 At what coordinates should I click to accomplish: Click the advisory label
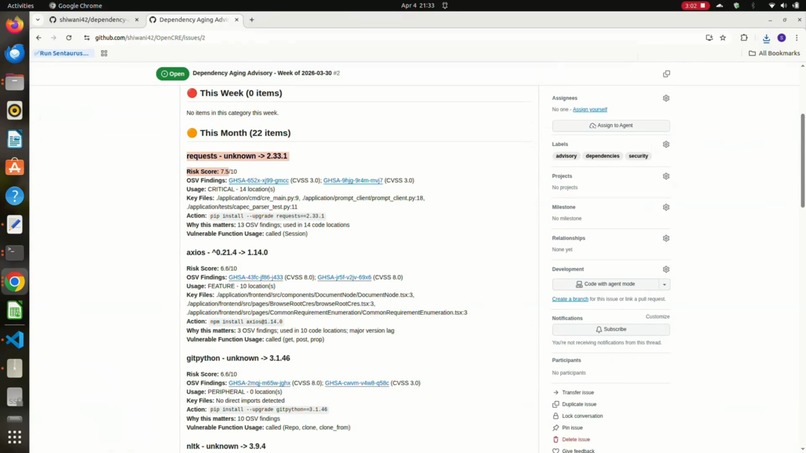[566, 156]
